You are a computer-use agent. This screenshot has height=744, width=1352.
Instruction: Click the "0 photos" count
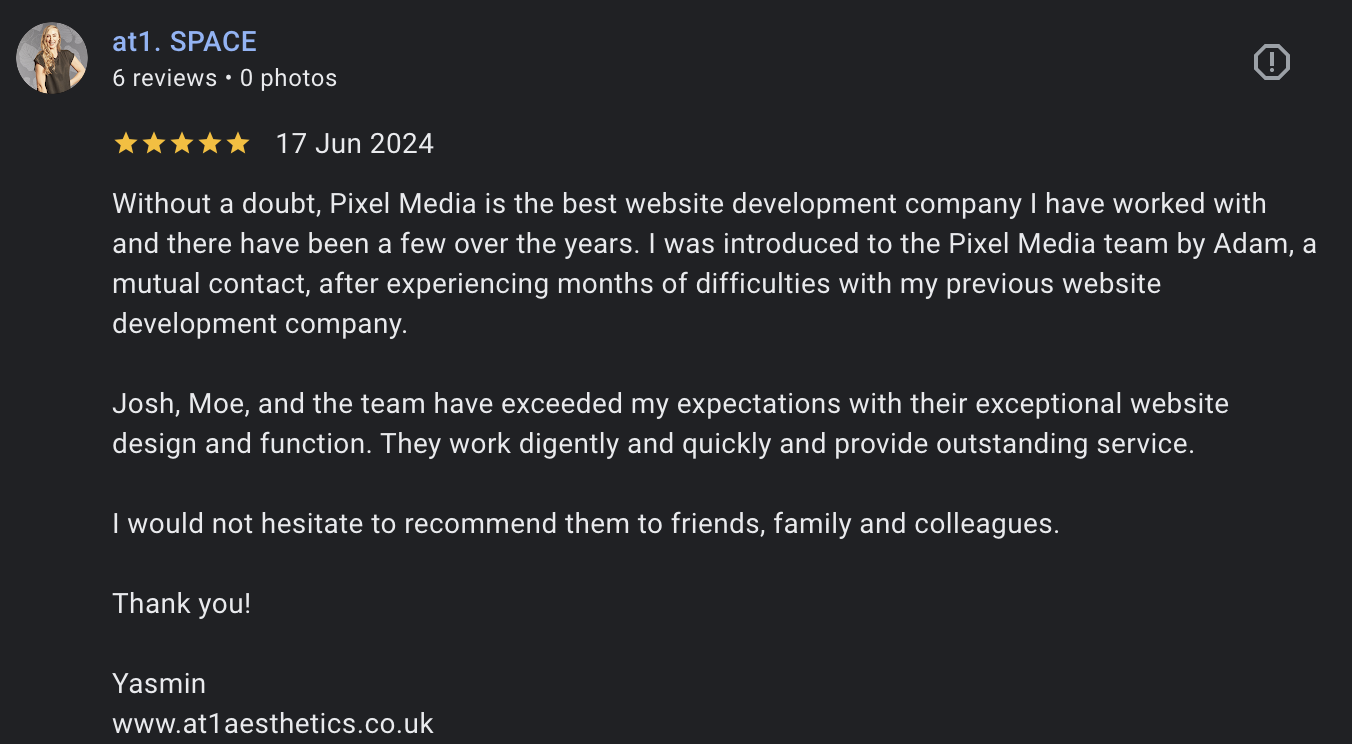point(288,78)
